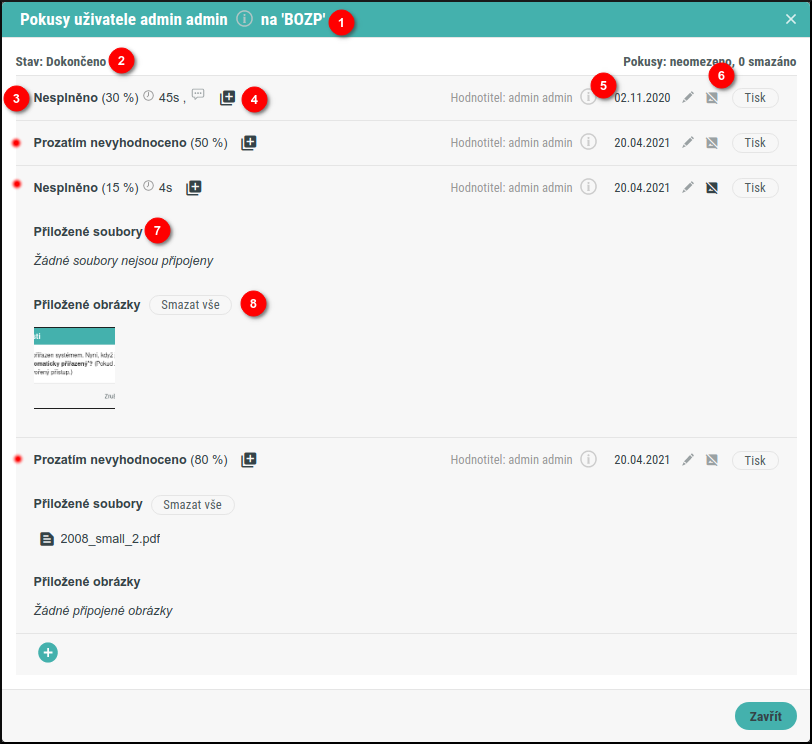This screenshot has height=744, width=812.
Task: Click the evaluator info icon on the 15 % attempt
Action: (589, 187)
